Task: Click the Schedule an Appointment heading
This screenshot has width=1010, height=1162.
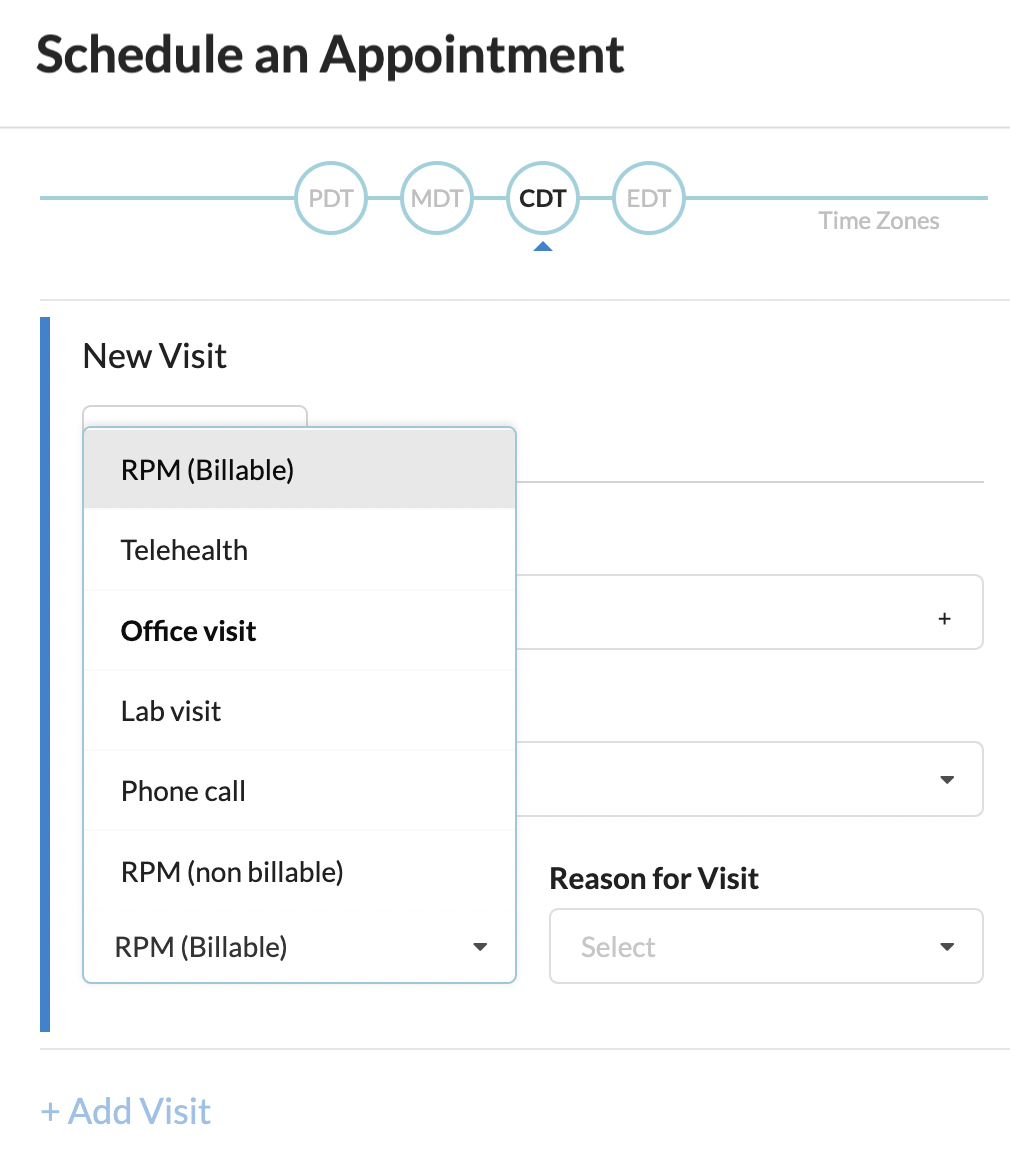Action: tap(330, 54)
